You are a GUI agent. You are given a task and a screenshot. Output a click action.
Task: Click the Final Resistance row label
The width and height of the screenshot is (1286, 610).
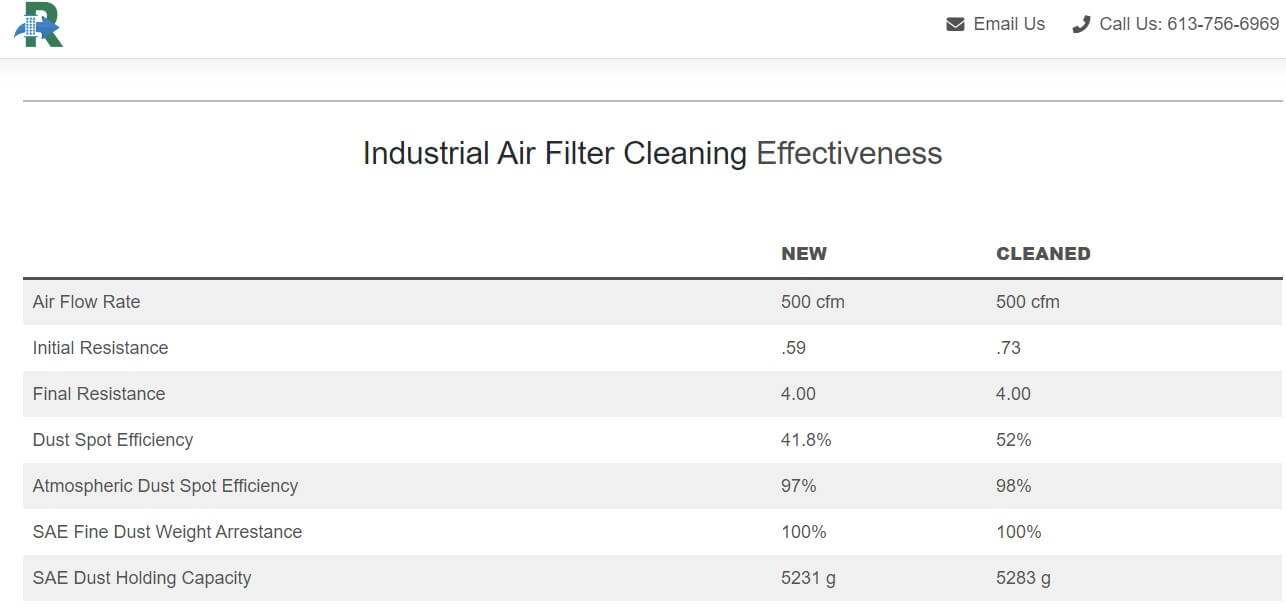[x=98, y=393]
